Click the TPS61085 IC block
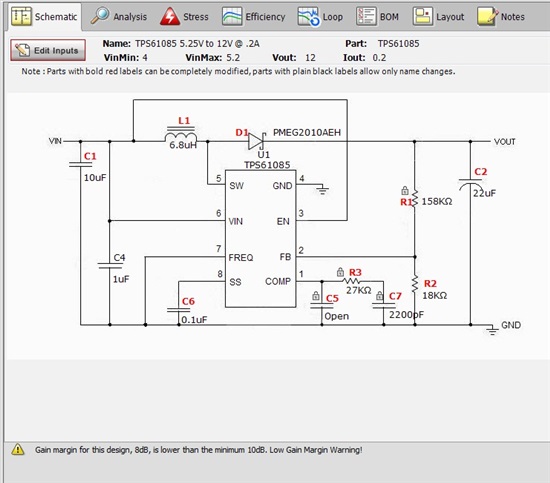The height and width of the screenshot is (483, 550). [x=261, y=239]
